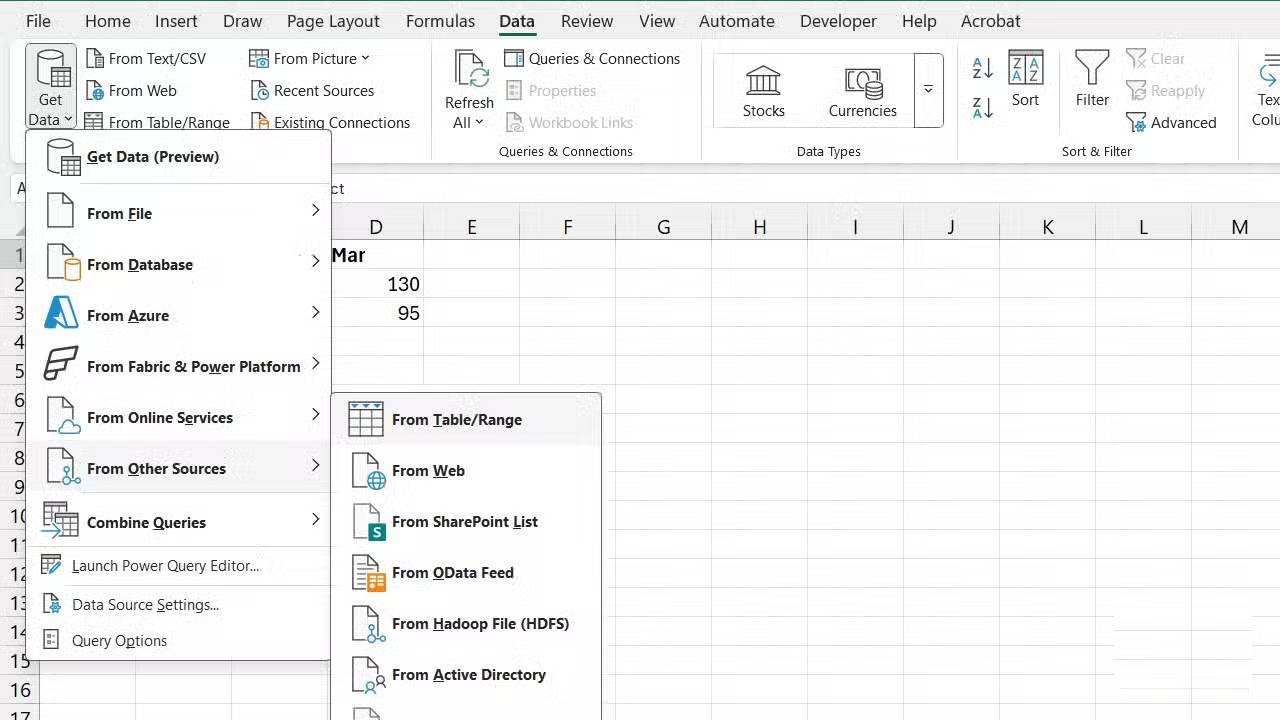Screen dimensions: 1280x720
Task: Toggle the Filter funnel icon
Action: coord(1092,68)
